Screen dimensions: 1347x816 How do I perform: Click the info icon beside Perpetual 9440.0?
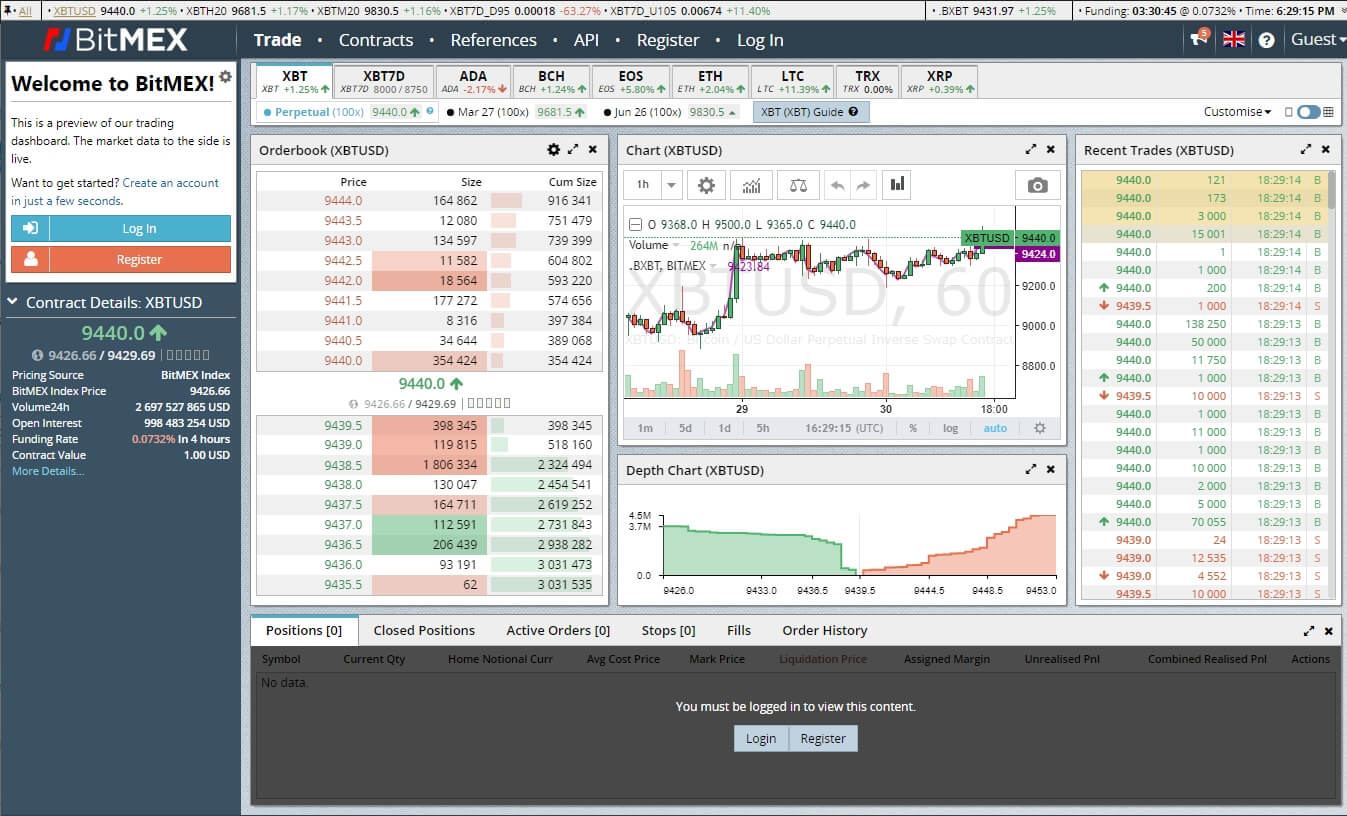(x=430, y=111)
